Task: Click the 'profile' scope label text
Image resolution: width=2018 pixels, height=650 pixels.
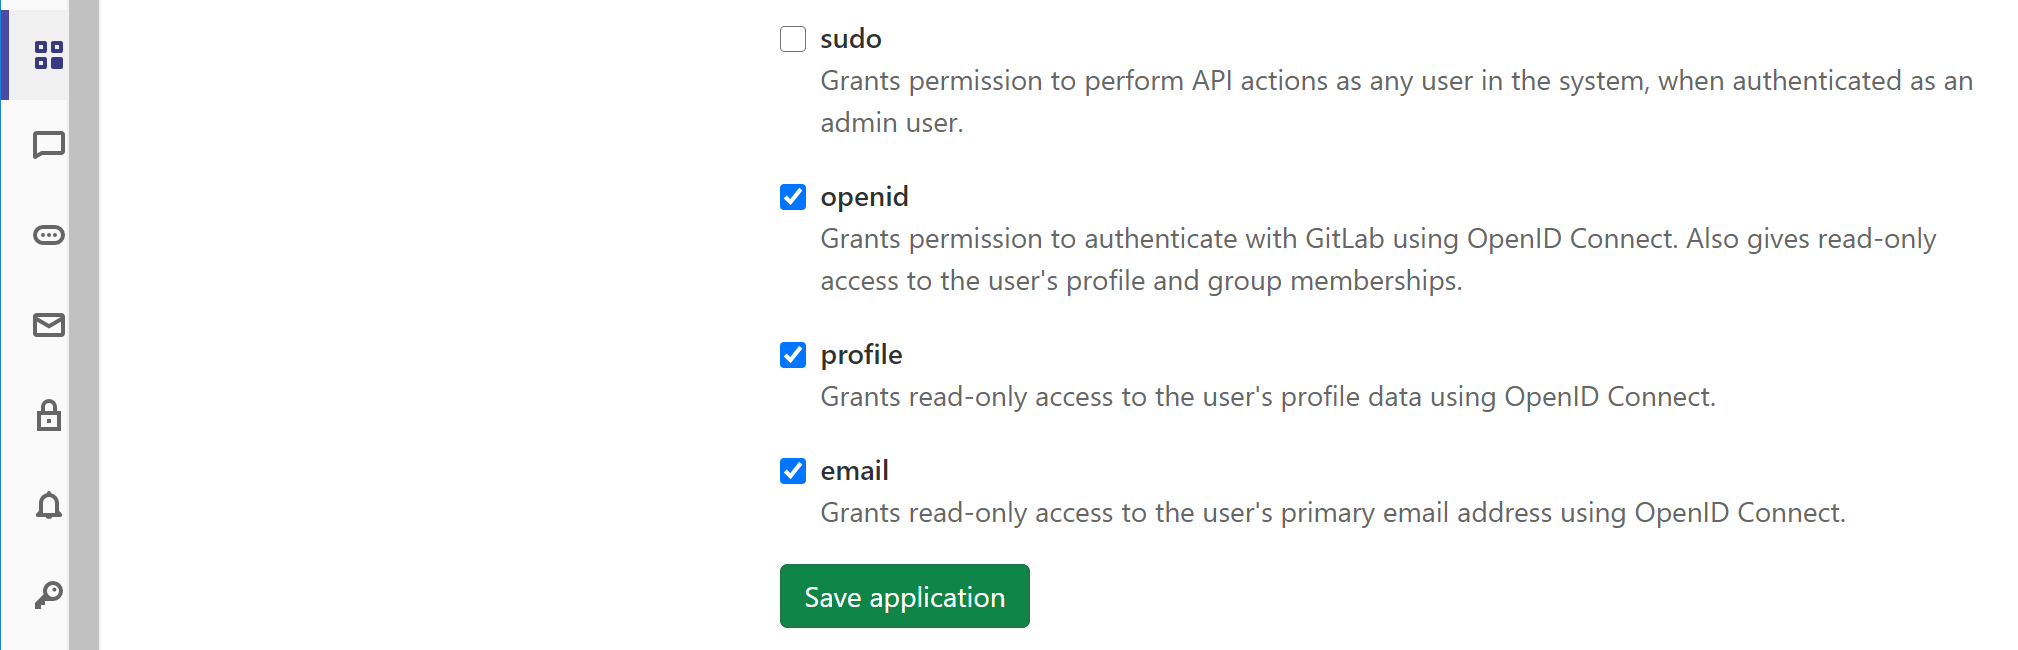Action: [861, 355]
